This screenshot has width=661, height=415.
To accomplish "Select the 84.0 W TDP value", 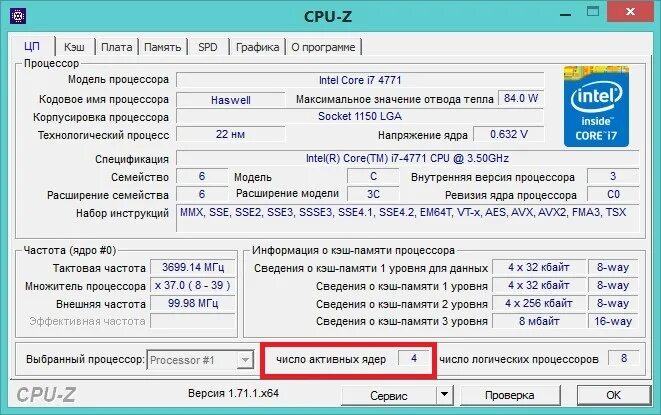I will 521,98.
